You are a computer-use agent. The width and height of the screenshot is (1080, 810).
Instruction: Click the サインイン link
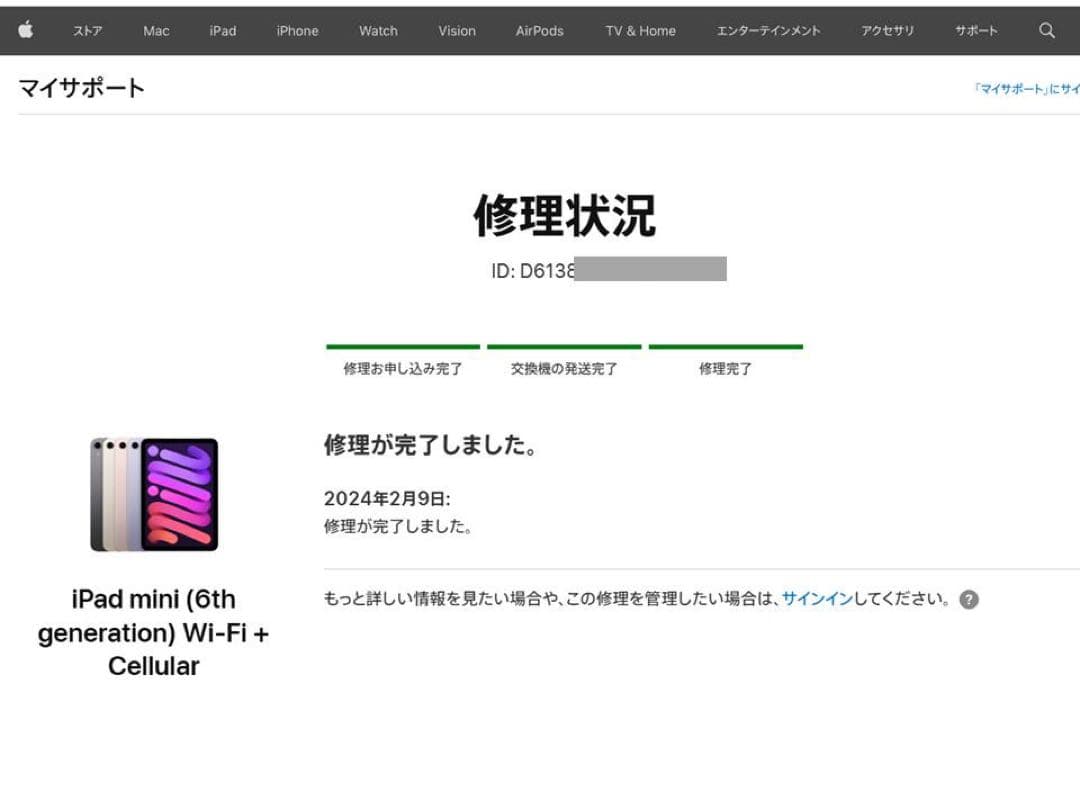pos(817,599)
